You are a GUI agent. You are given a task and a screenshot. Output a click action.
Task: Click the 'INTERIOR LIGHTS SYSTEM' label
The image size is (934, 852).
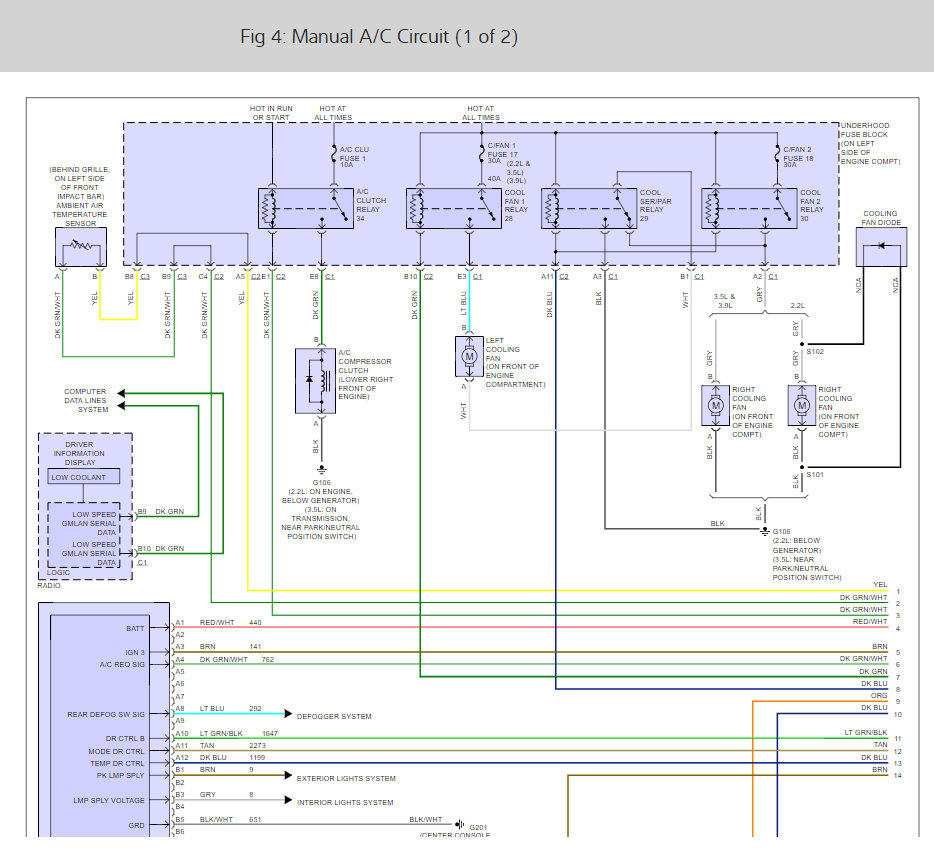point(345,803)
